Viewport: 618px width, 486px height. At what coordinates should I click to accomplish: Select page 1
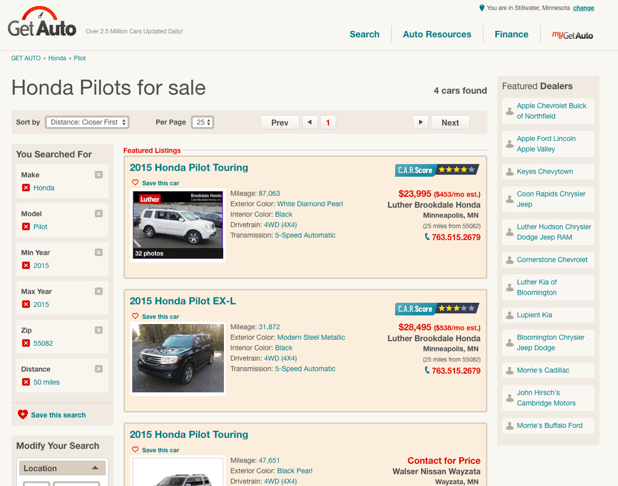[x=328, y=123]
